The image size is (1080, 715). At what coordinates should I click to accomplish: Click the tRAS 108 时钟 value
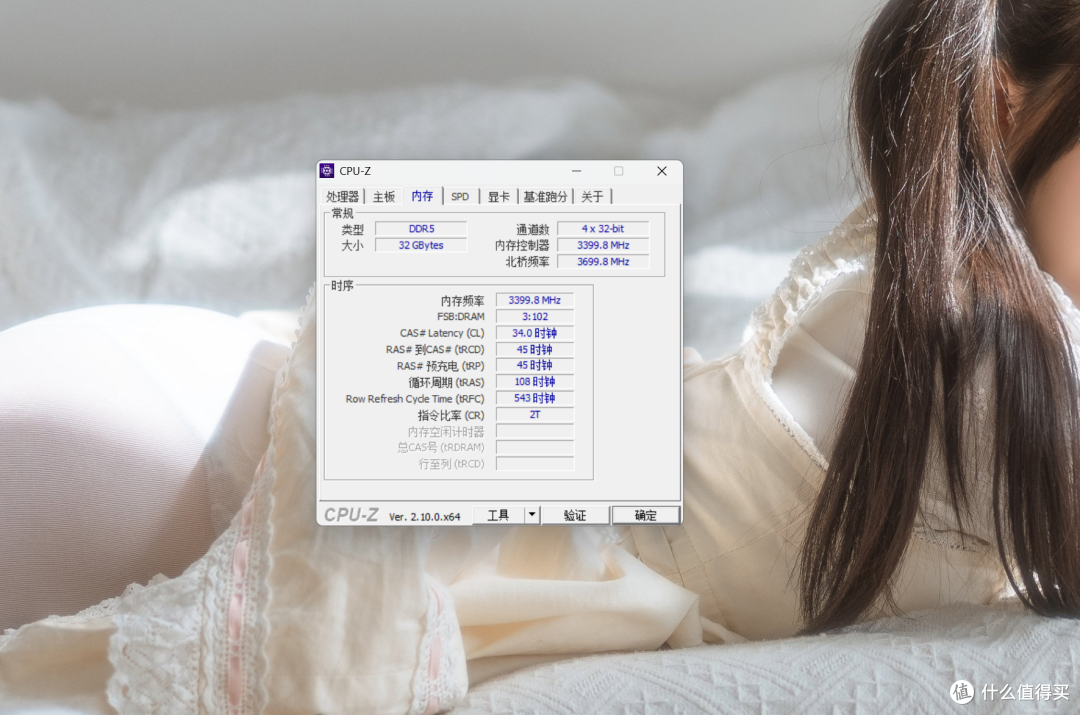click(x=534, y=382)
